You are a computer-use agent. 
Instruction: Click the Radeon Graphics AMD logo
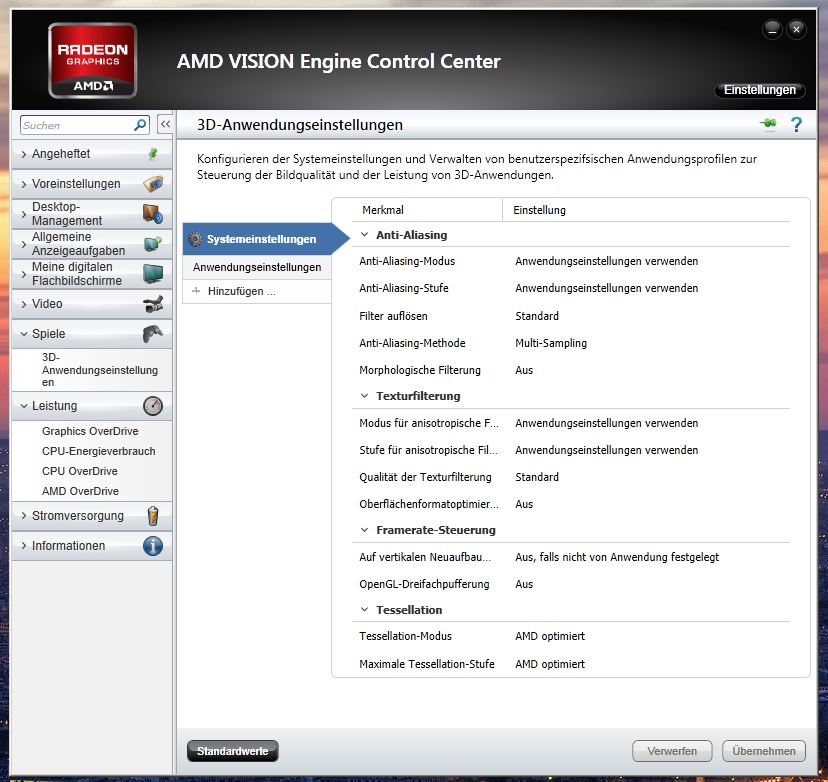(x=92, y=61)
